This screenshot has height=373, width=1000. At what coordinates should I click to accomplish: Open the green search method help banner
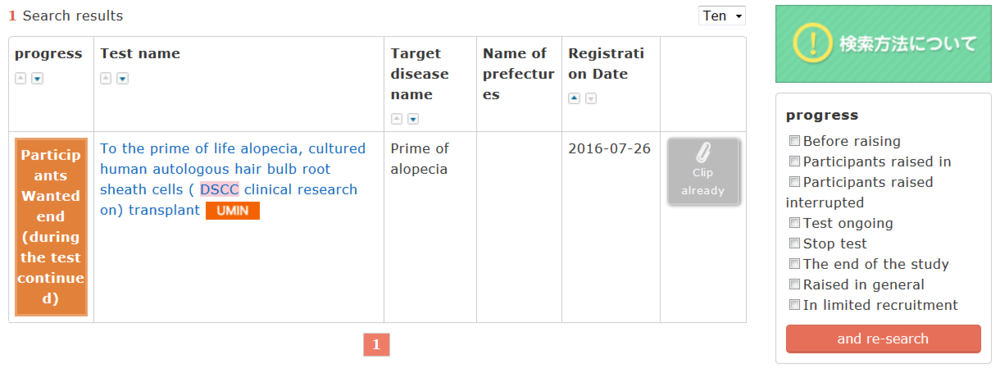click(883, 44)
